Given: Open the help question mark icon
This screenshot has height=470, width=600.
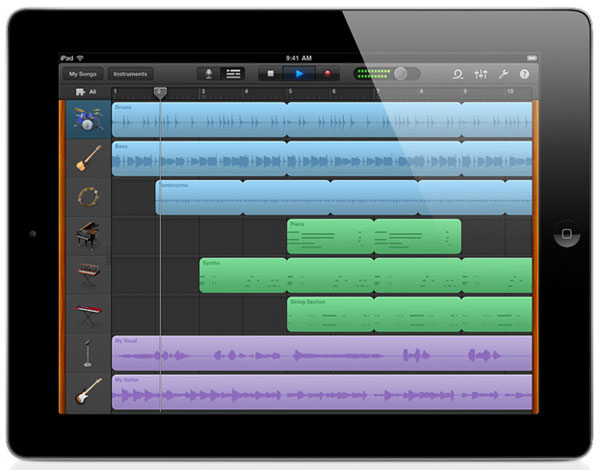Looking at the screenshot, I should click(524, 74).
